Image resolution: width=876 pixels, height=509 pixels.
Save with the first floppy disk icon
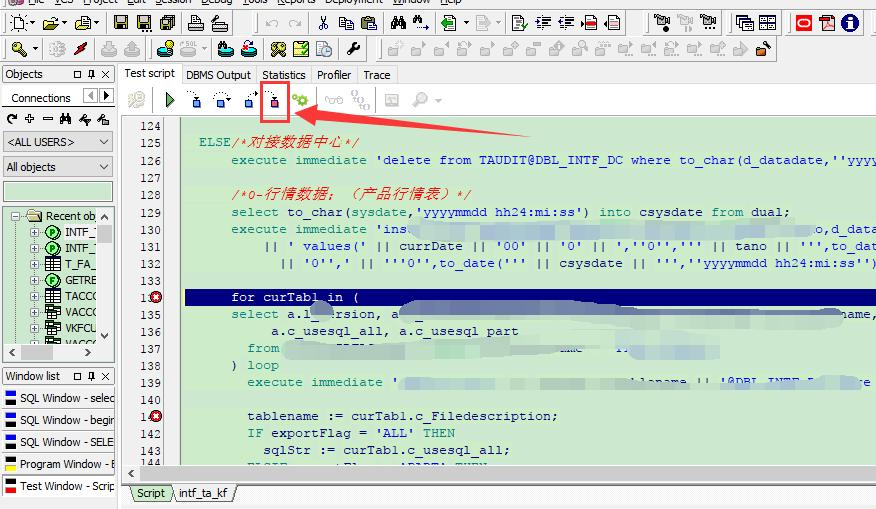121,23
